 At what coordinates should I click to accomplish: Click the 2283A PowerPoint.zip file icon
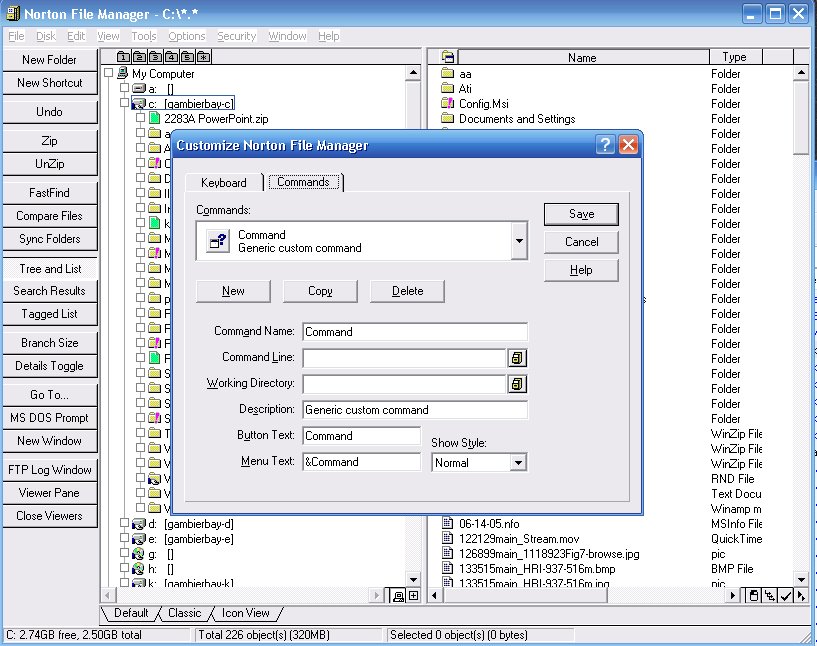(154, 118)
